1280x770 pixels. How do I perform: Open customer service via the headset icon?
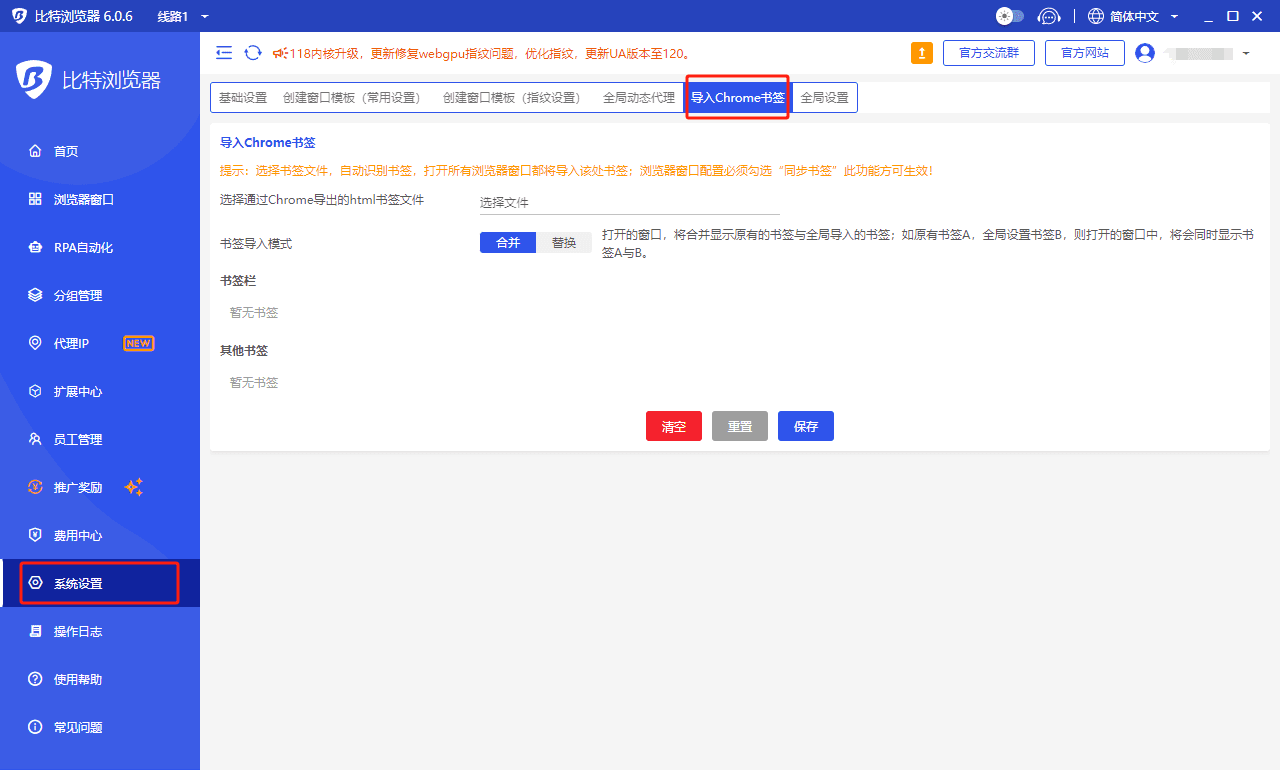pos(1048,15)
